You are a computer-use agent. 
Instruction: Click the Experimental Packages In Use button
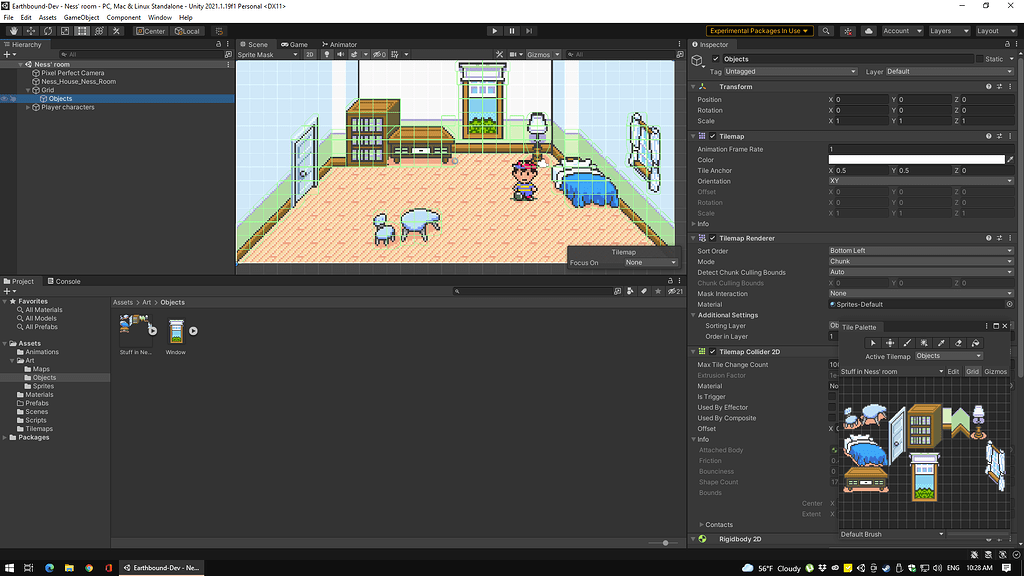coord(758,31)
